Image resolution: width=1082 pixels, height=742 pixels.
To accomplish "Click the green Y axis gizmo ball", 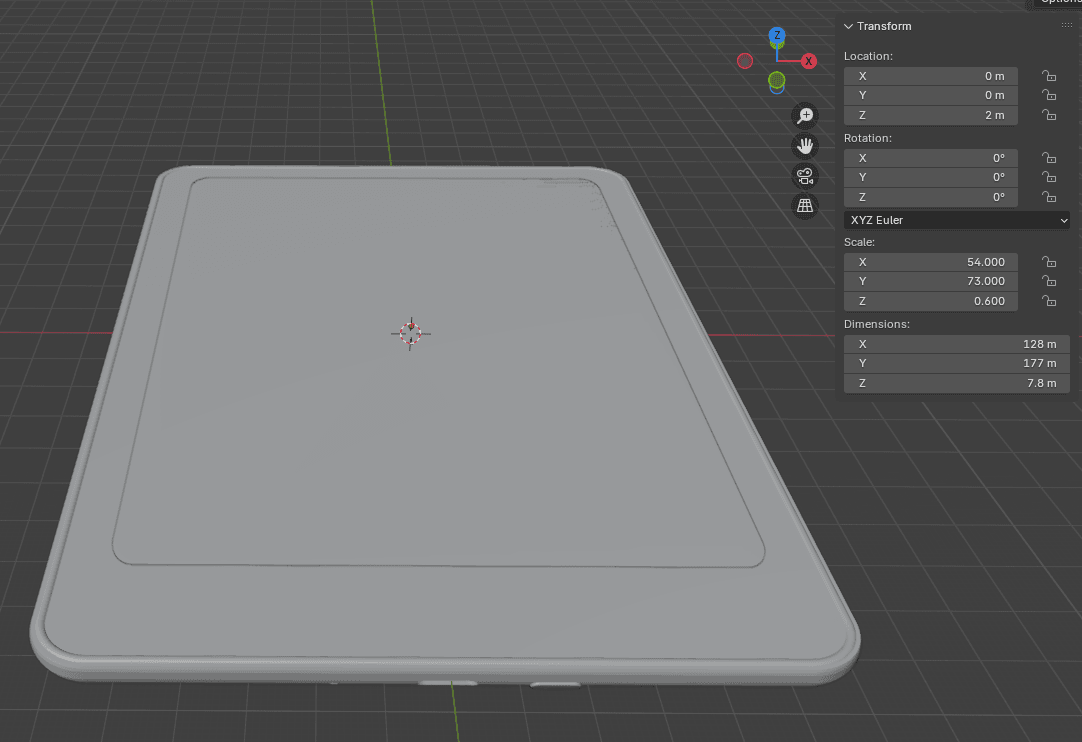I will point(776,80).
